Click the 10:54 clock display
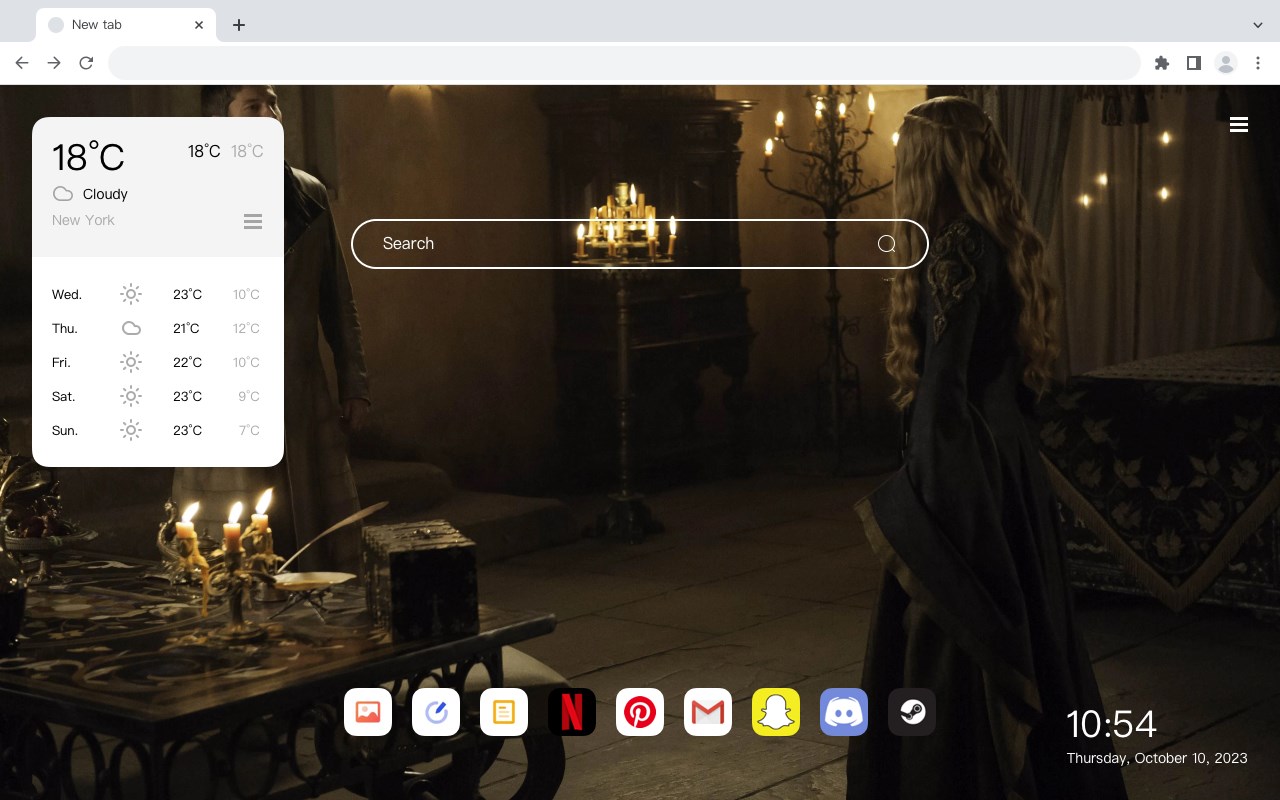Screen dimensions: 1280x800 1111,724
